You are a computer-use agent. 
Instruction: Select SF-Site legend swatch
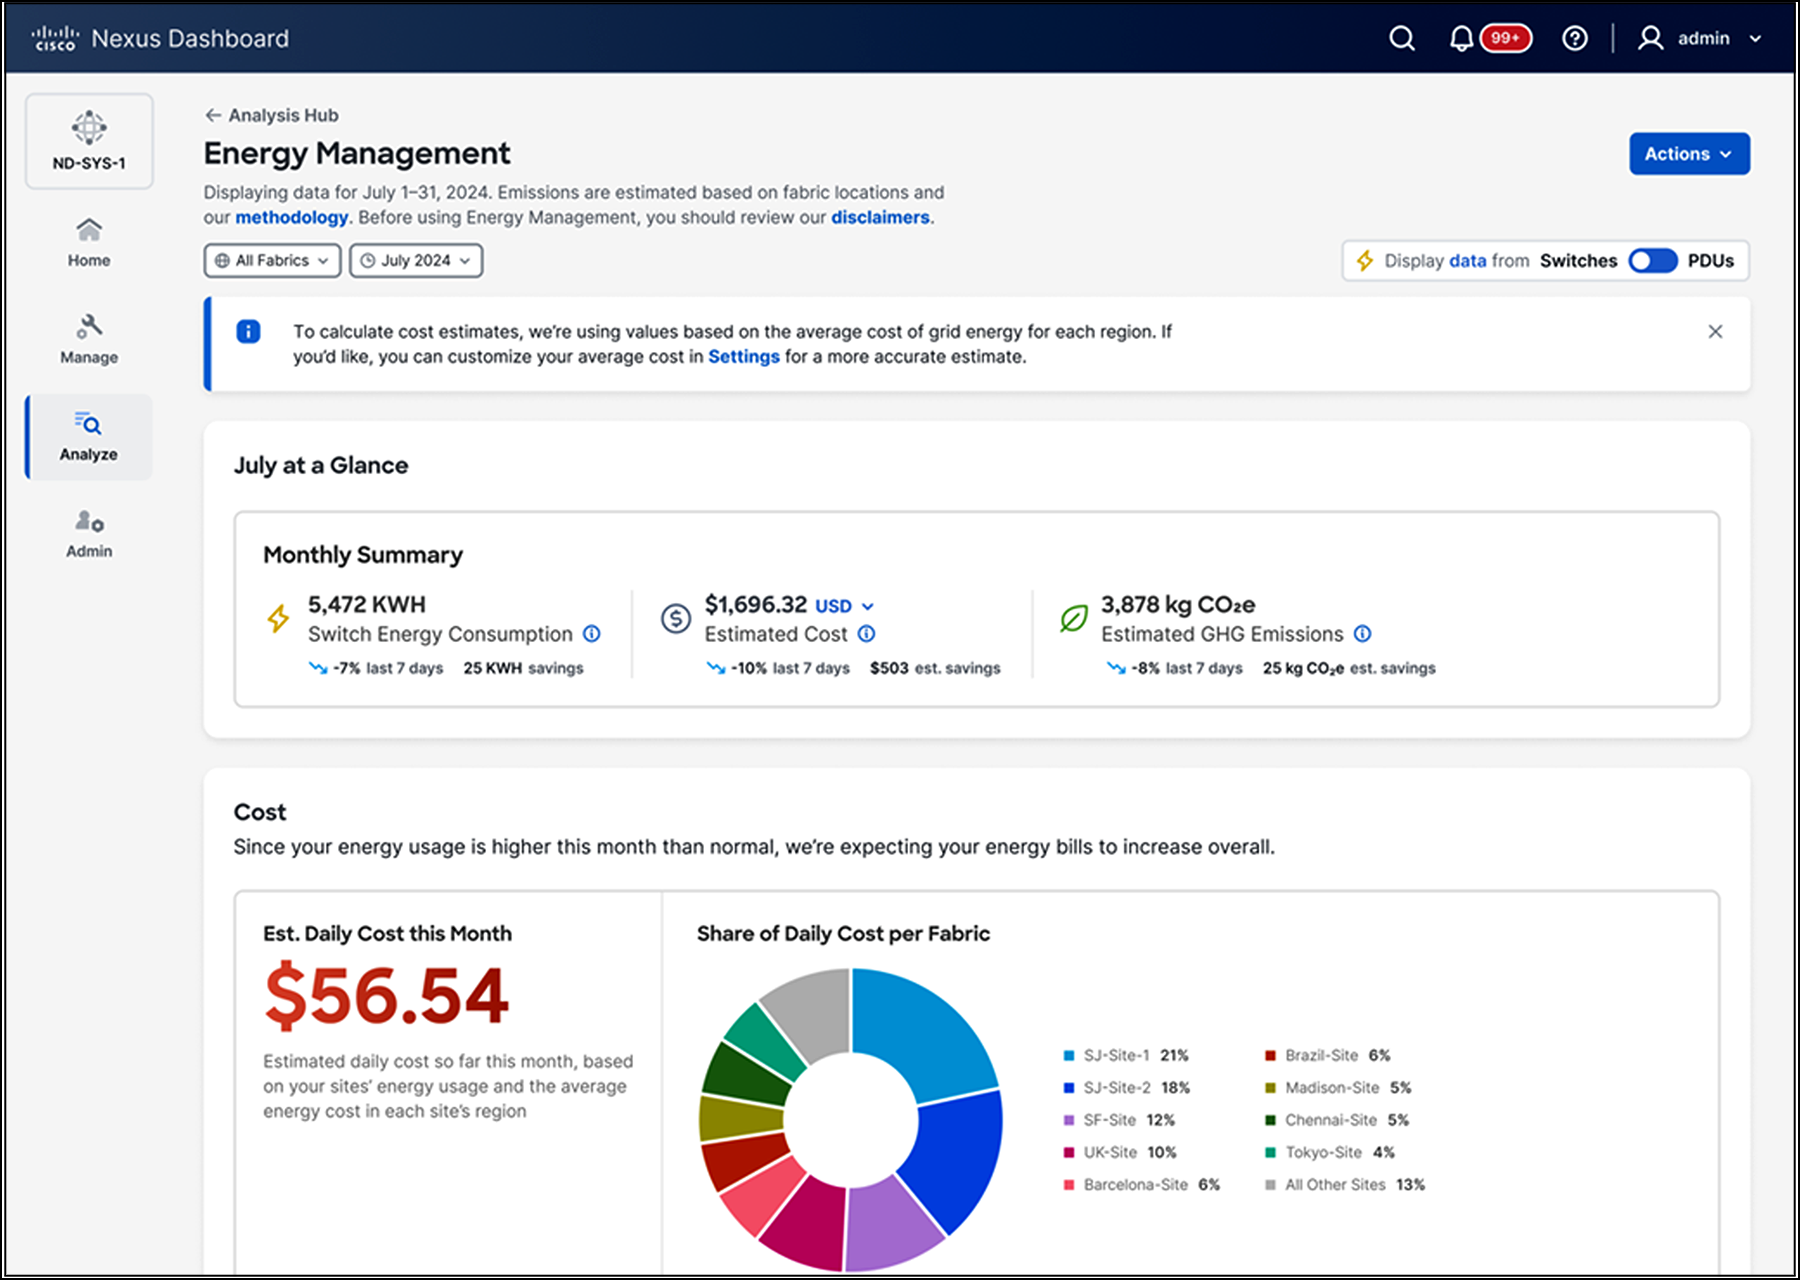(1069, 1120)
